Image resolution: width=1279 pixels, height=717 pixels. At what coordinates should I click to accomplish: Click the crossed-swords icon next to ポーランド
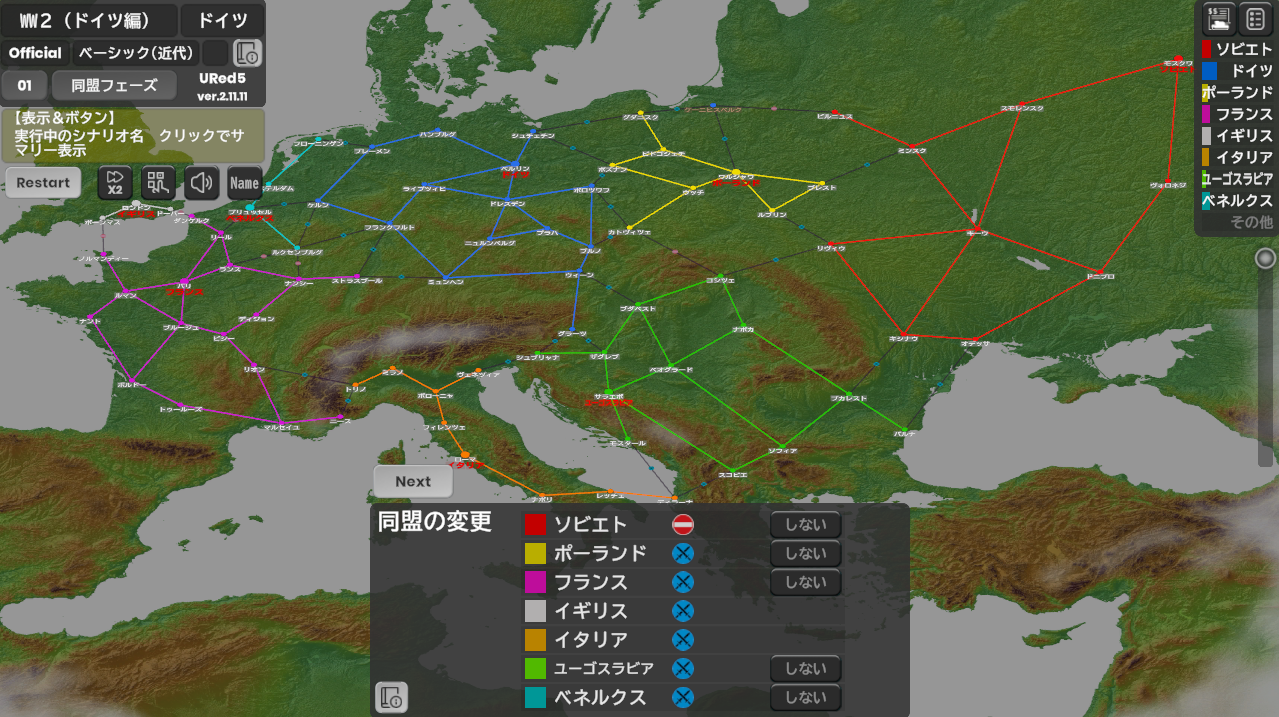(x=683, y=554)
